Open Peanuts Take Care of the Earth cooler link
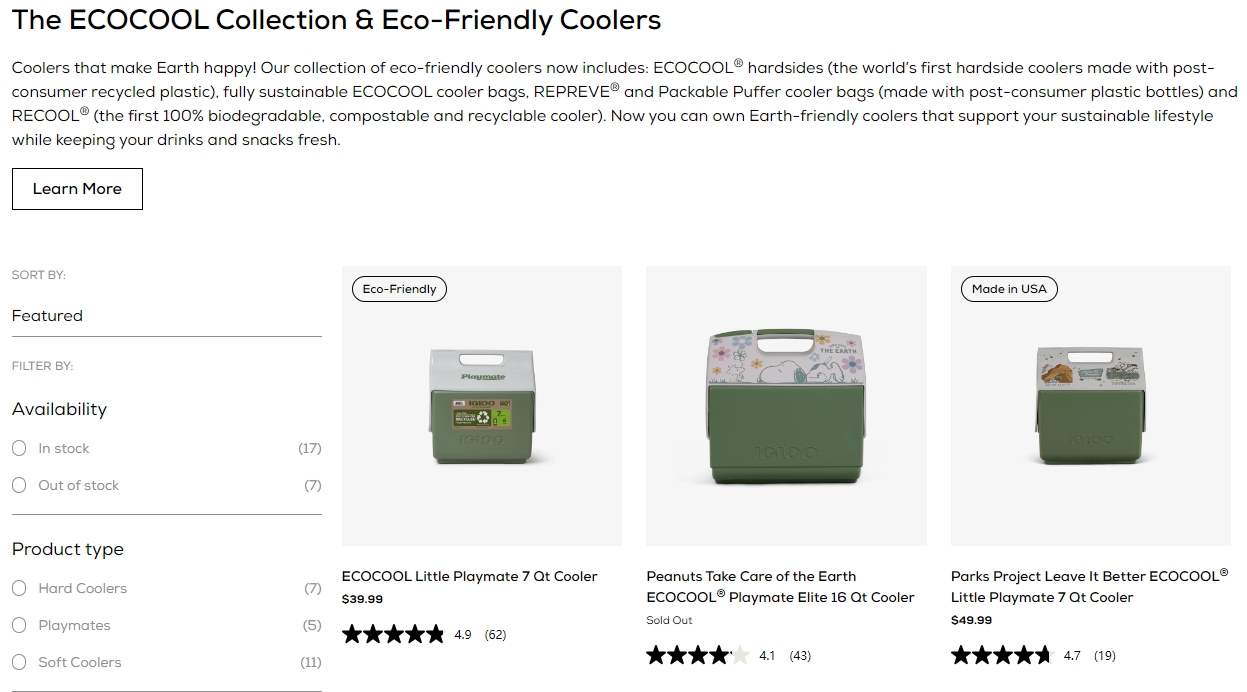Screen dimensions: 1247x692 [x=781, y=587]
